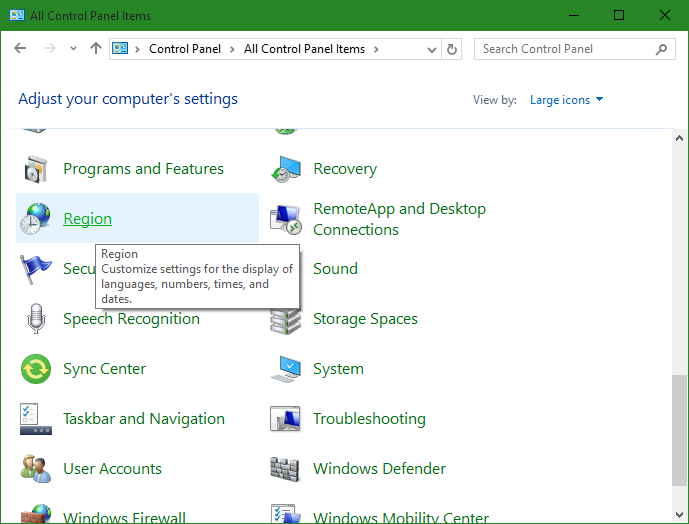Open the User Accounts link
Image resolution: width=689 pixels, height=524 pixels.
pos(112,469)
